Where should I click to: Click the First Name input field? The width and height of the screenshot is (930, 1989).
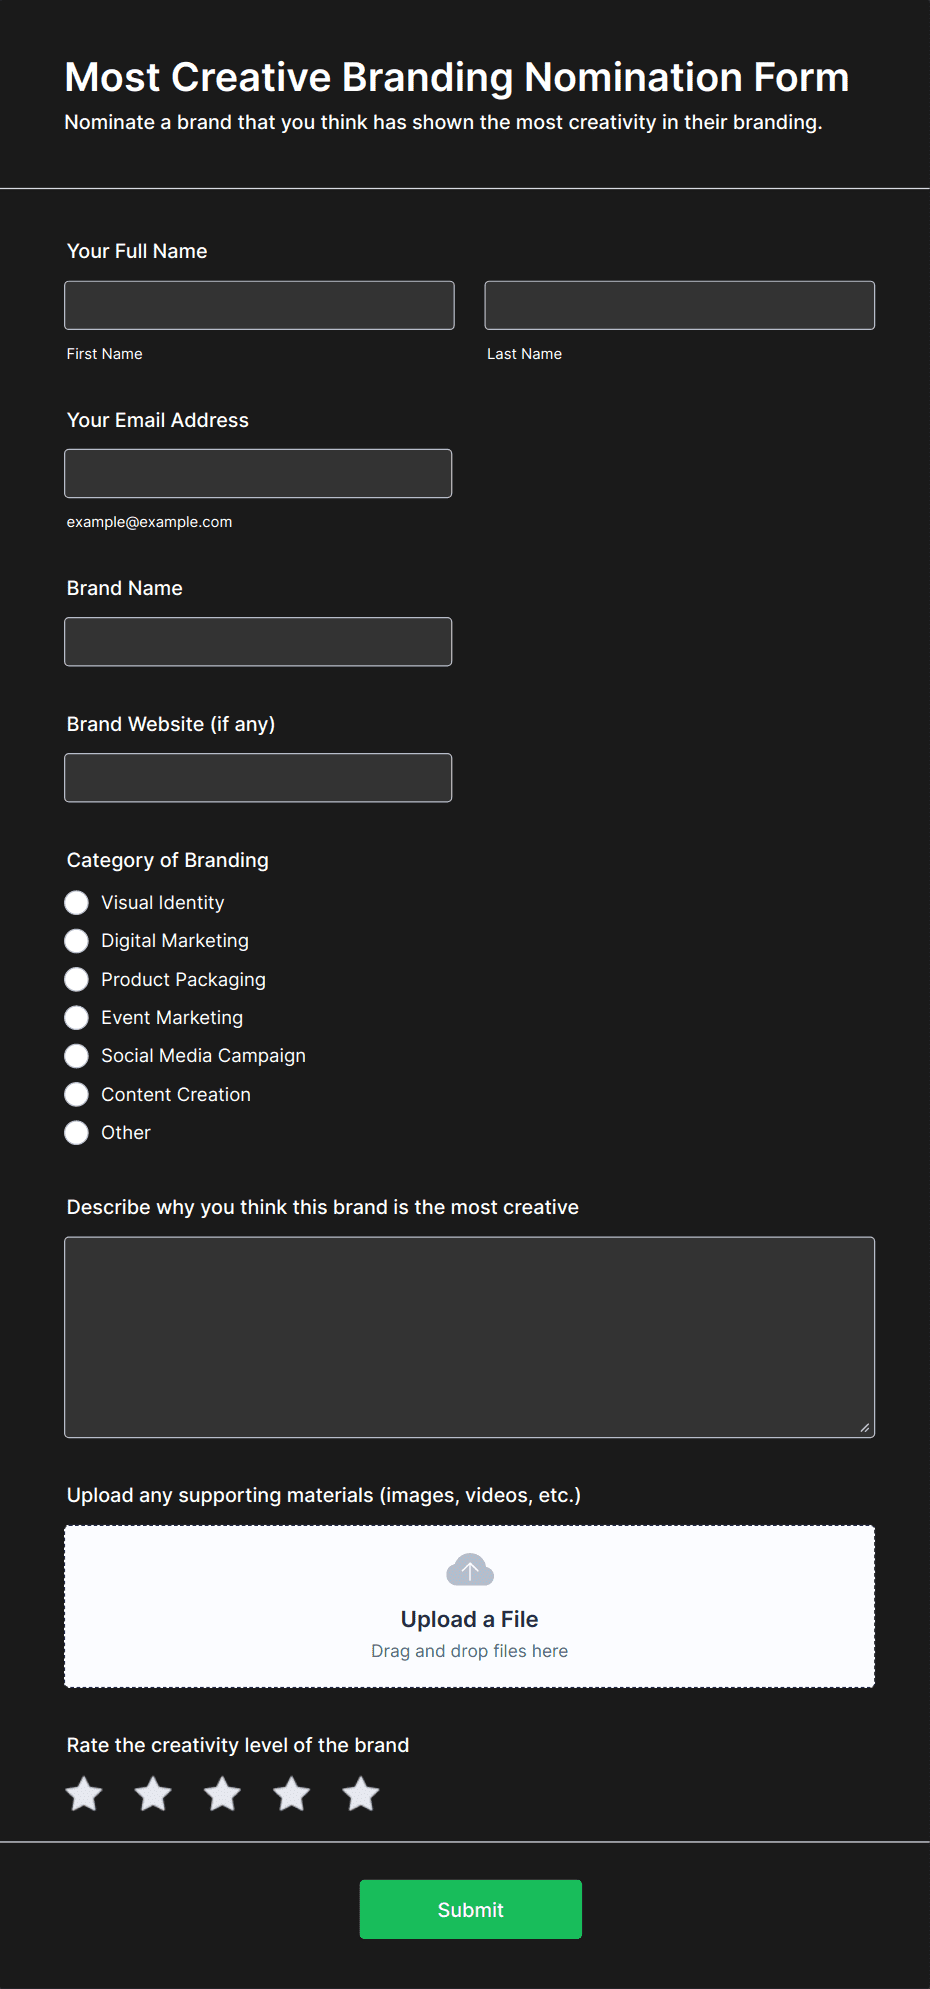258,304
